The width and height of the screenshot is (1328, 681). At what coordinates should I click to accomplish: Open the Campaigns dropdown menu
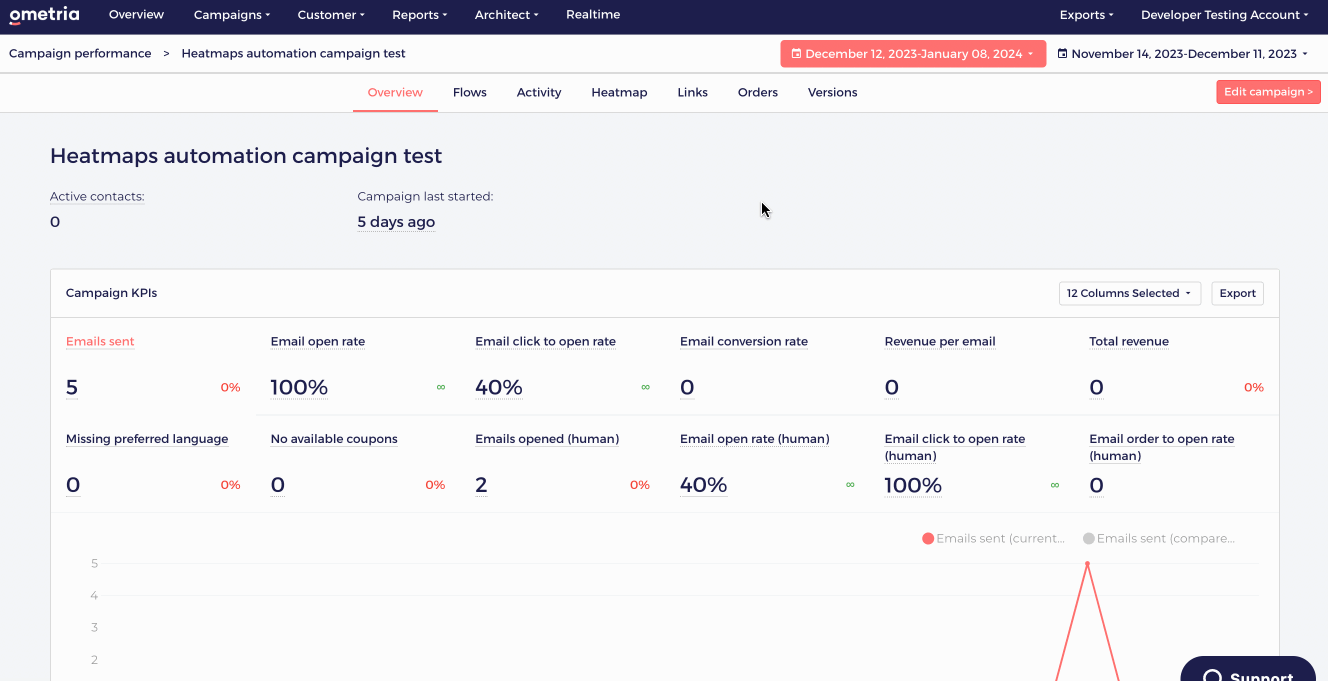pos(231,15)
